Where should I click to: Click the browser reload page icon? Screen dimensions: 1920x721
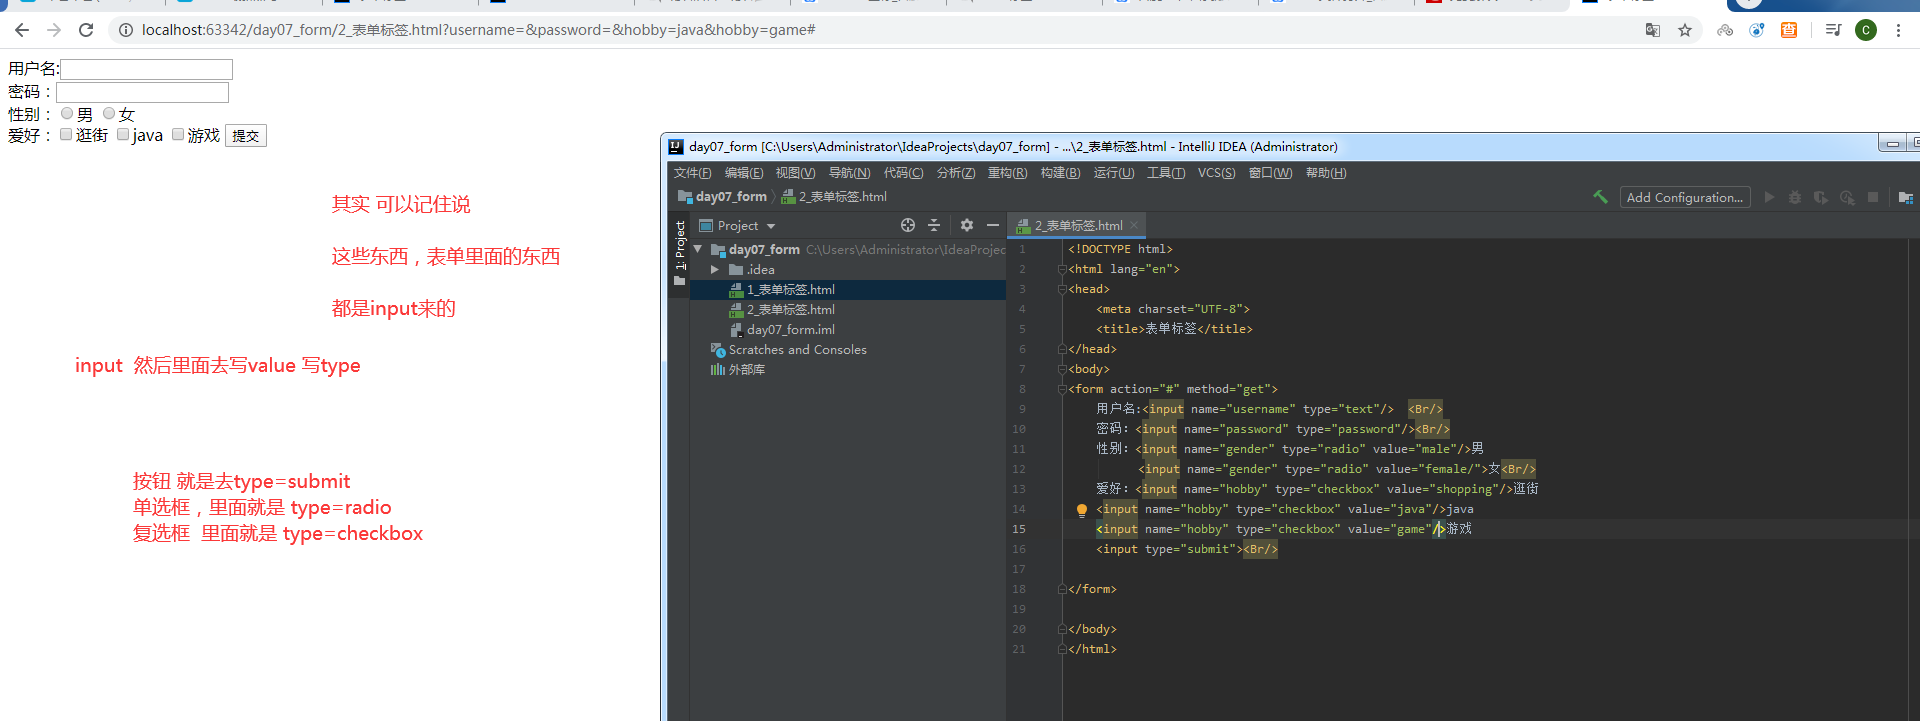pyautogui.click(x=86, y=30)
